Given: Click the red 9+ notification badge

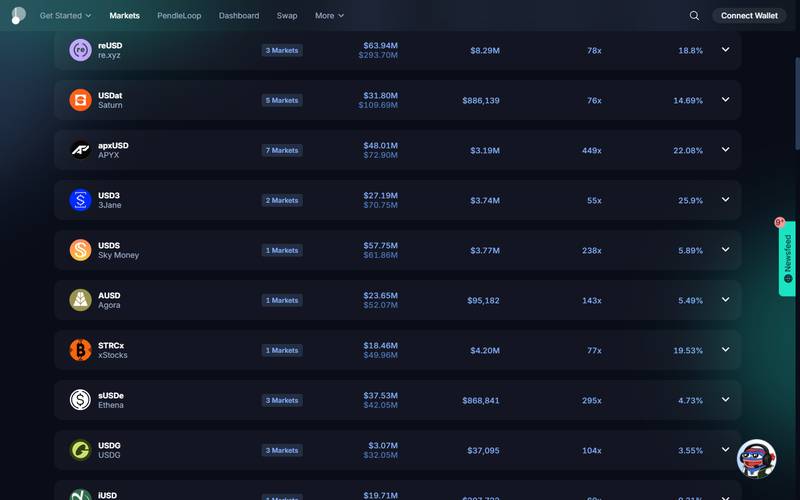Looking at the screenshot, I should (x=780, y=222).
